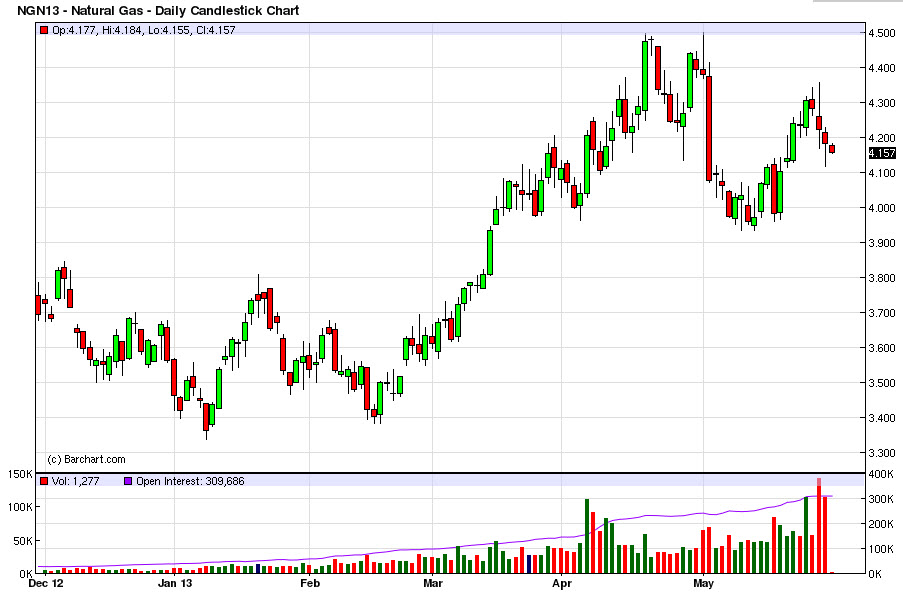
Task: Click the 50K volume axis label
Action: click(22, 541)
